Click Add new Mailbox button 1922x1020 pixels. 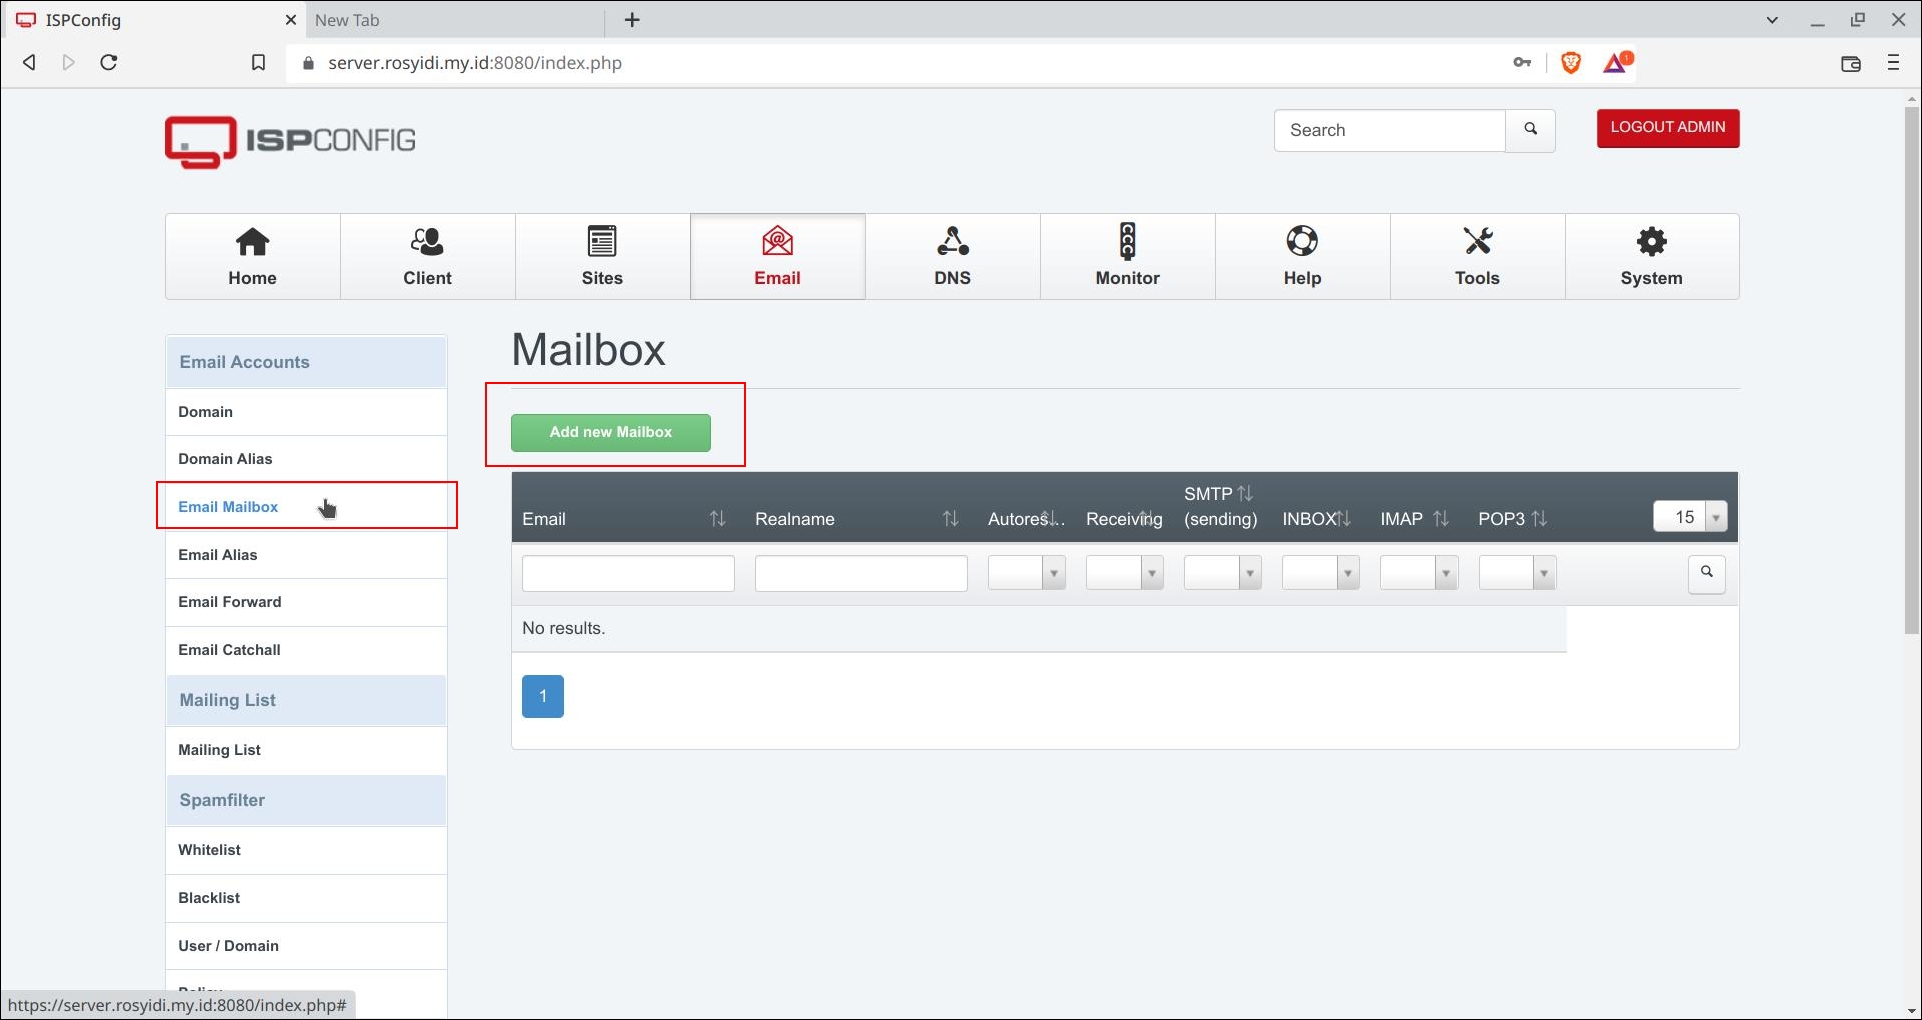coord(611,432)
